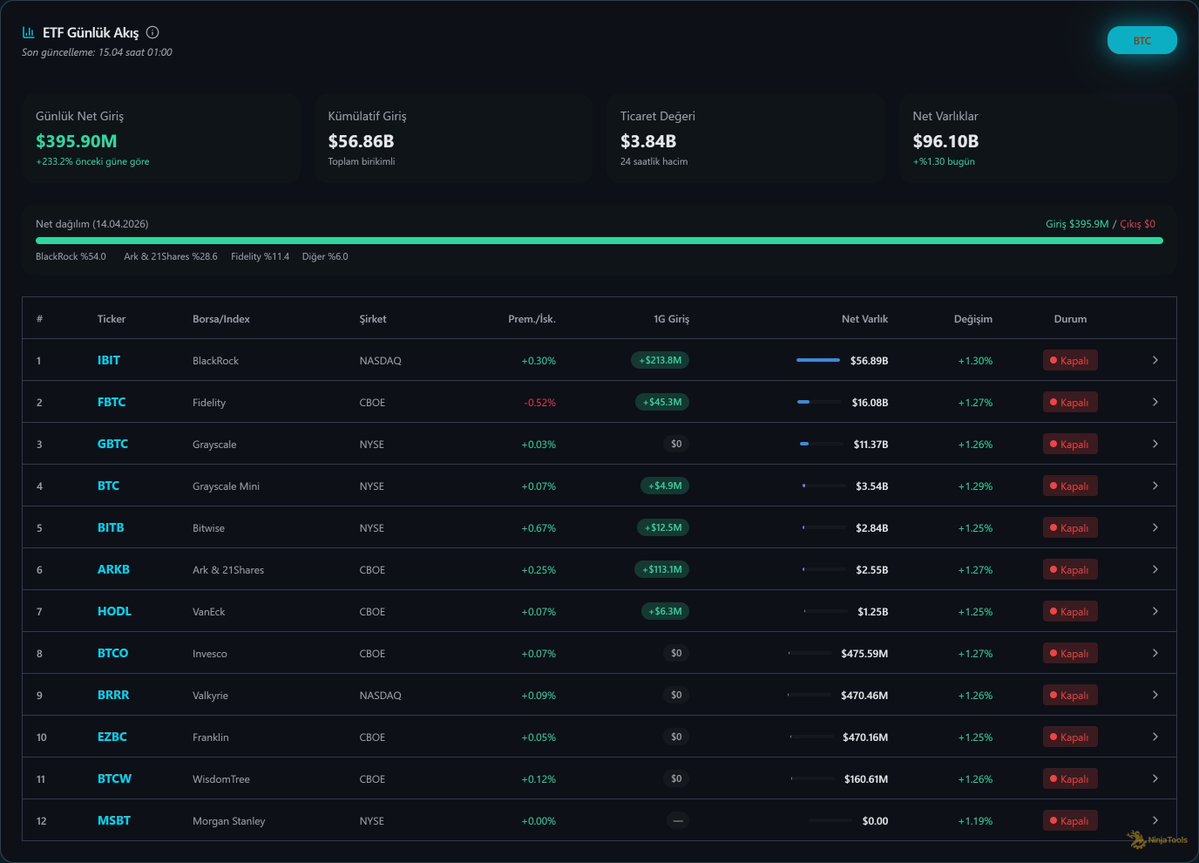Click the info icon beside ETF Günlük Akış
The height and width of the screenshot is (863, 1199).
click(152, 32)
